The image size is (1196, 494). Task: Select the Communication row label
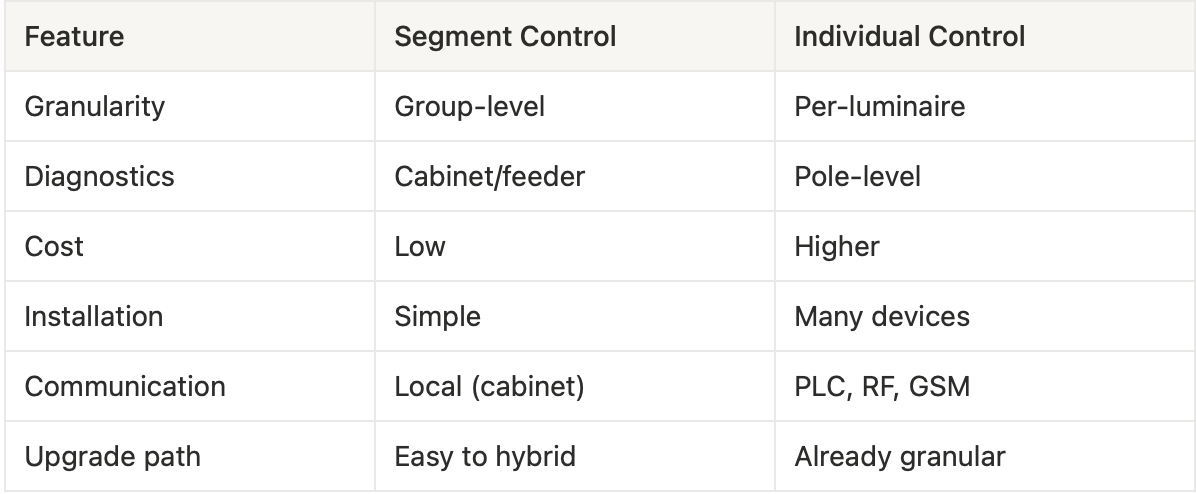[125, 386]
